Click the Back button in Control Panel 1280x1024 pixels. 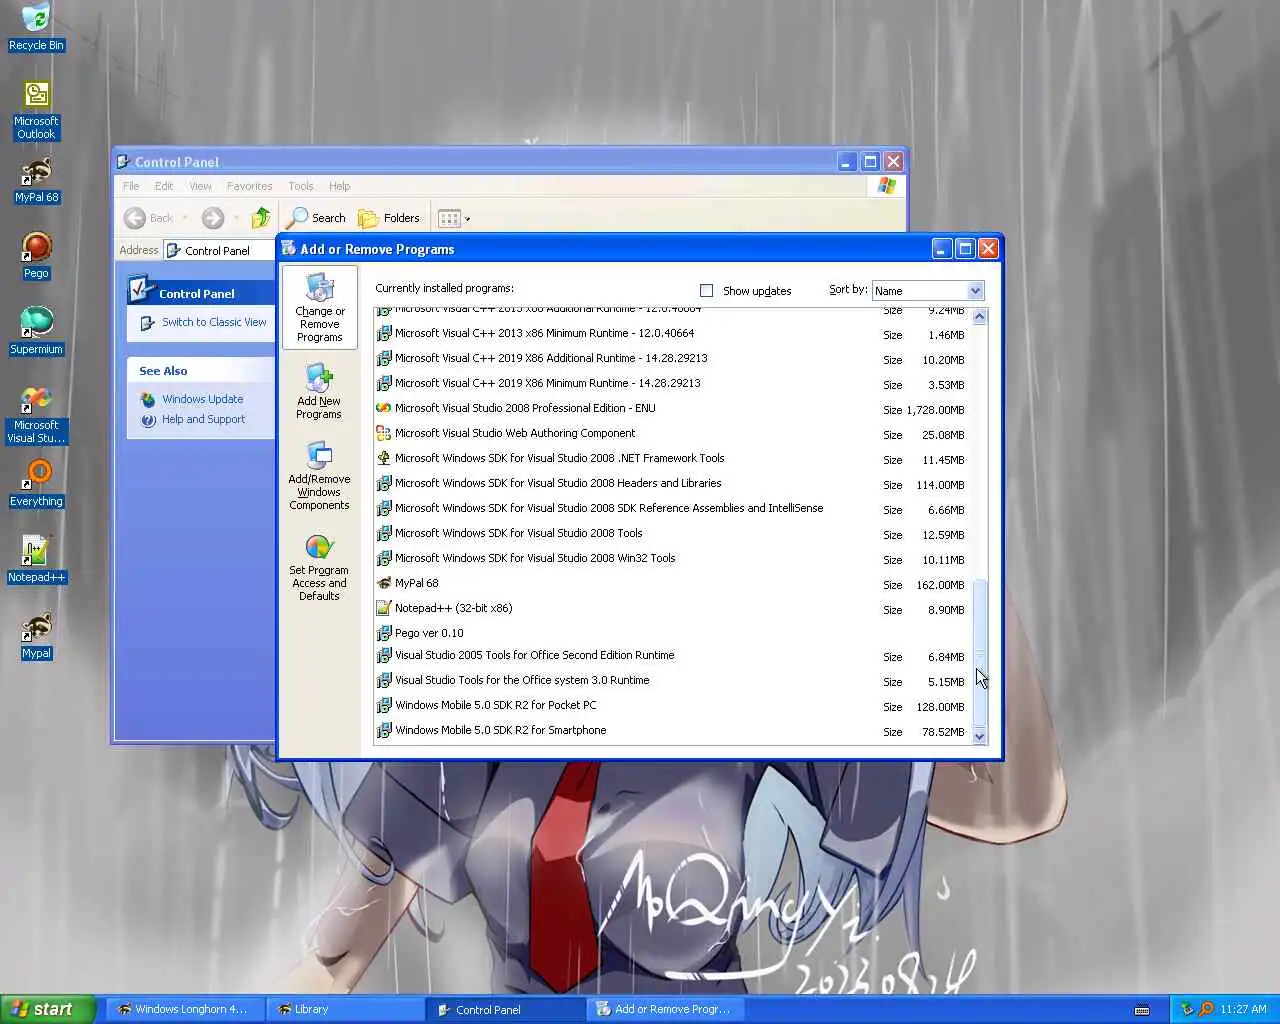tap(149, 217)
